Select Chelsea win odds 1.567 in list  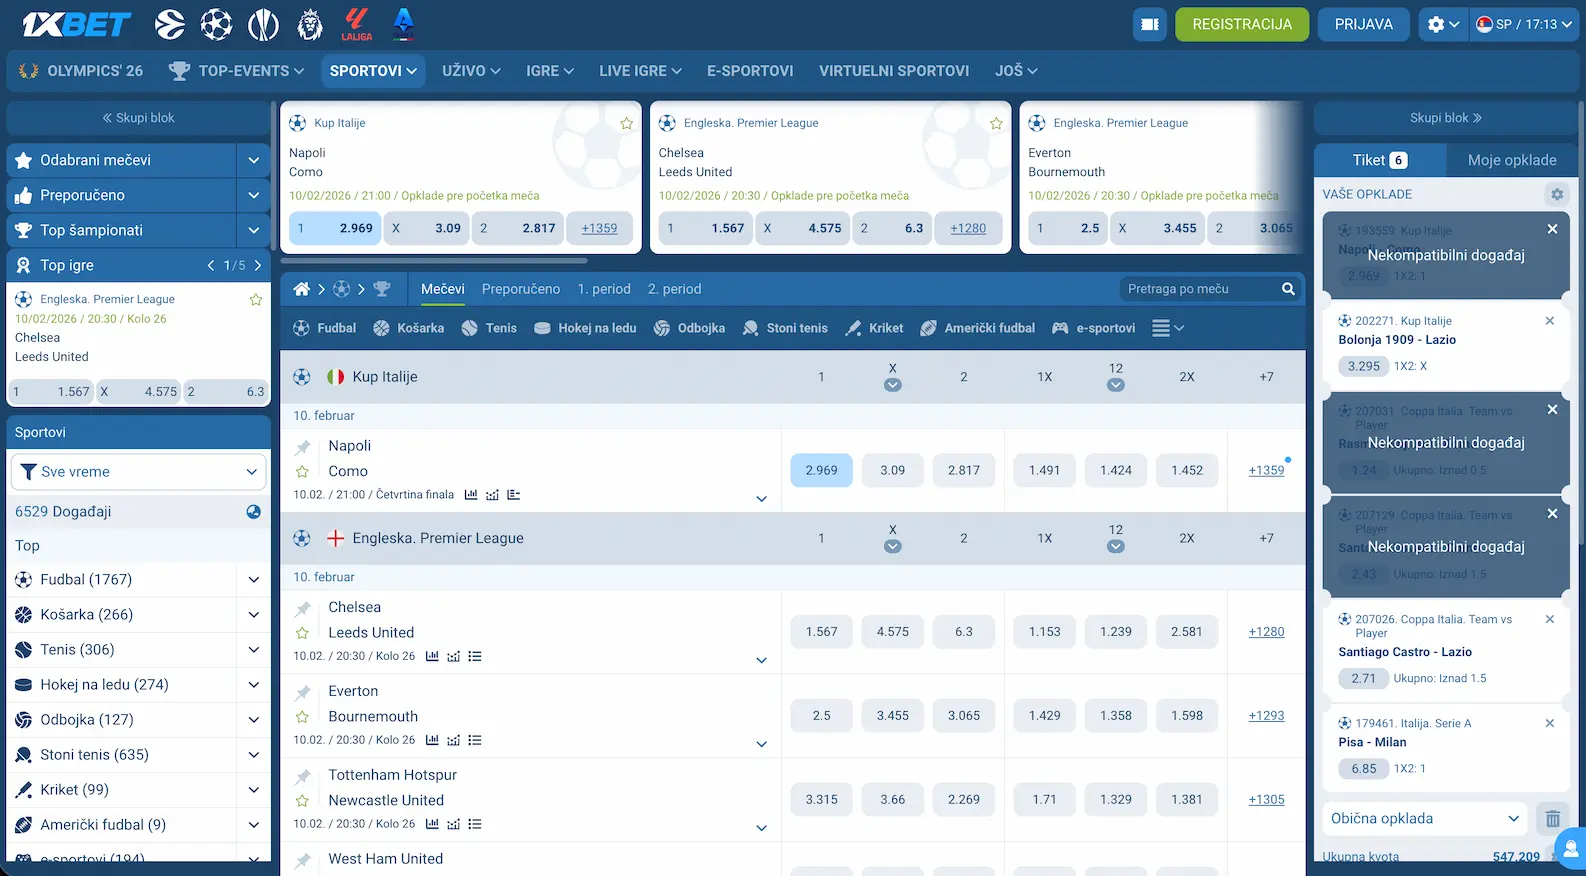[x=821, y=632]
